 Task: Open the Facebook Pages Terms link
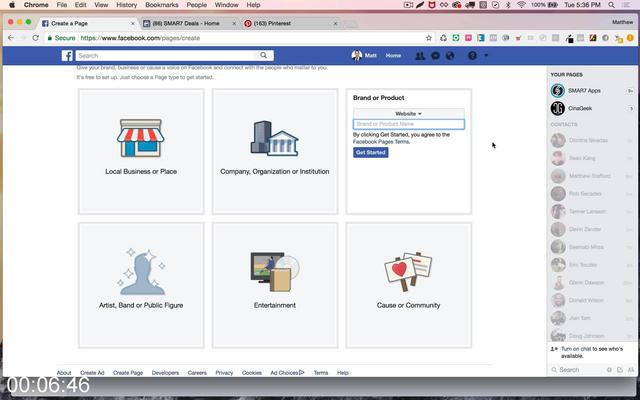click(x=381, y=142)
